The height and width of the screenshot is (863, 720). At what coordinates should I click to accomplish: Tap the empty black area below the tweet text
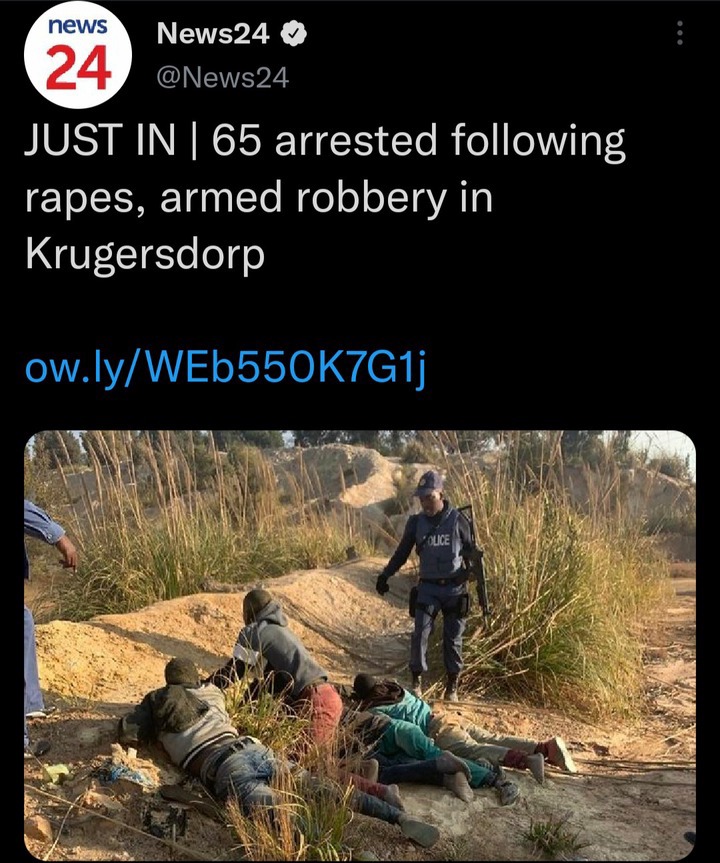pos(360,308)
